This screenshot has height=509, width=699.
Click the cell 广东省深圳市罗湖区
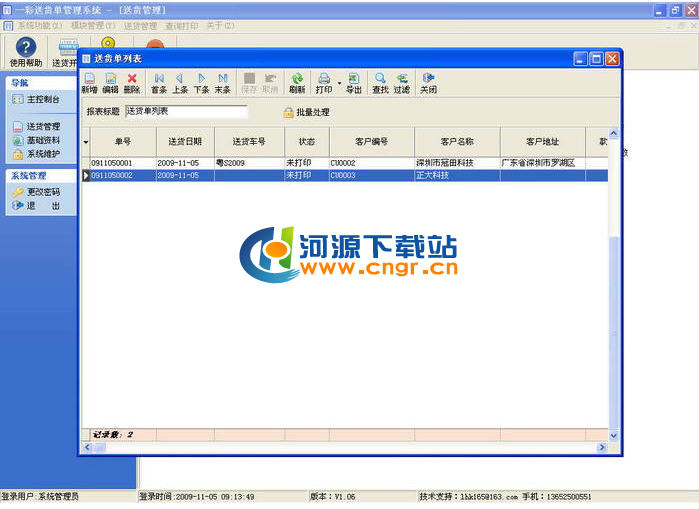(x=543, y=163)
